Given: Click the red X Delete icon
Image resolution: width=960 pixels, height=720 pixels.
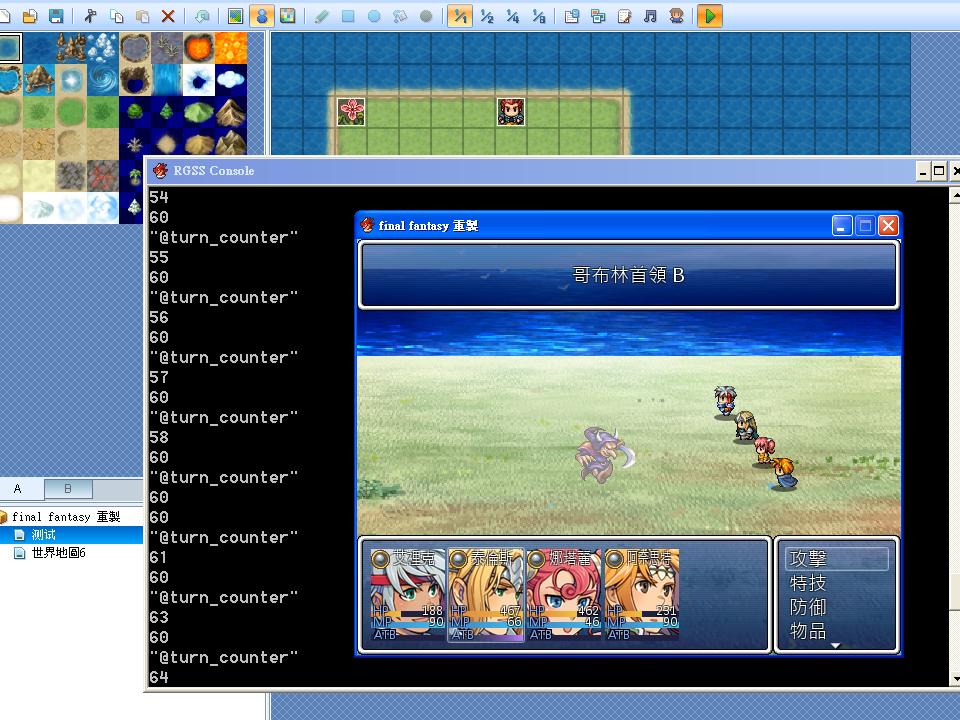Looking at the screenshot, I should (x=168, y=16).
